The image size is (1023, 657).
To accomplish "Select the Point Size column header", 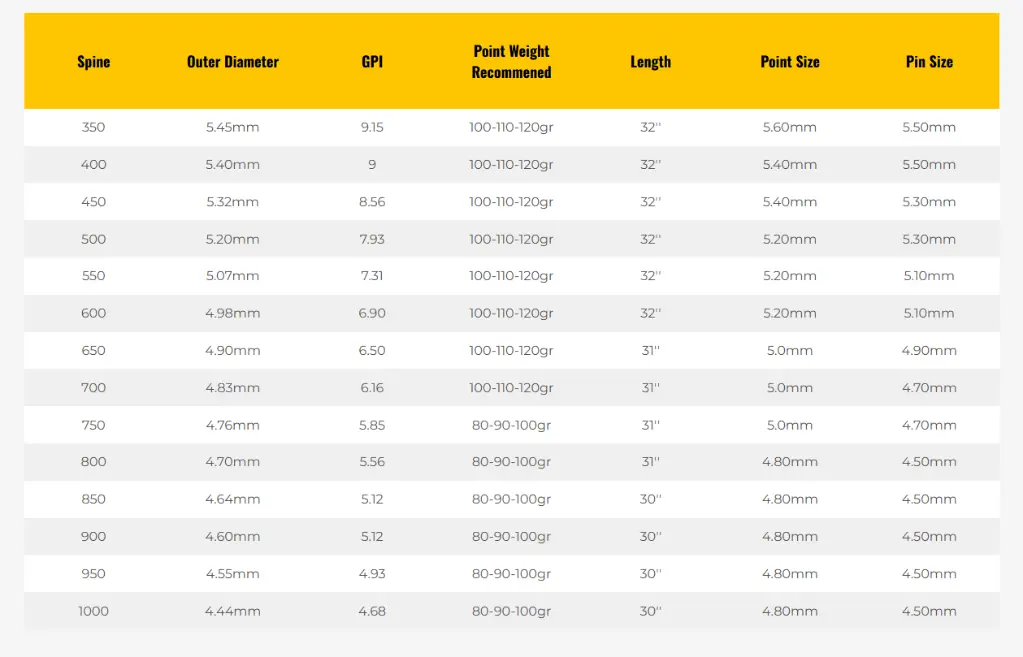I will (789, 62).
